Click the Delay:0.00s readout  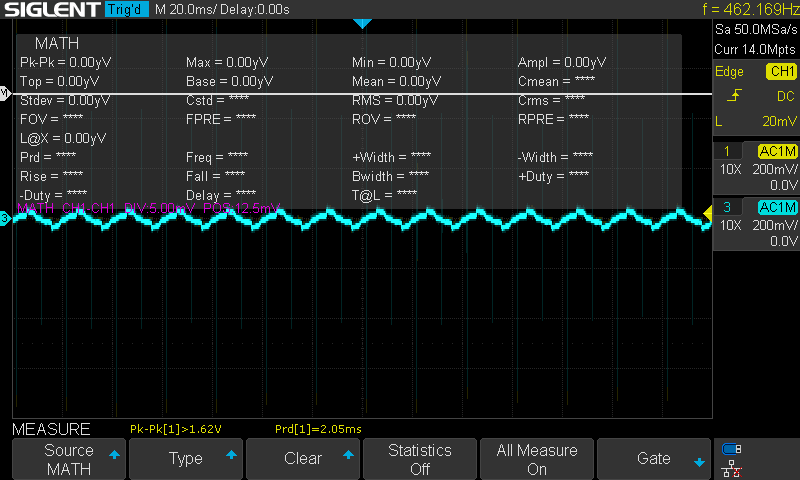coord(255,9)
